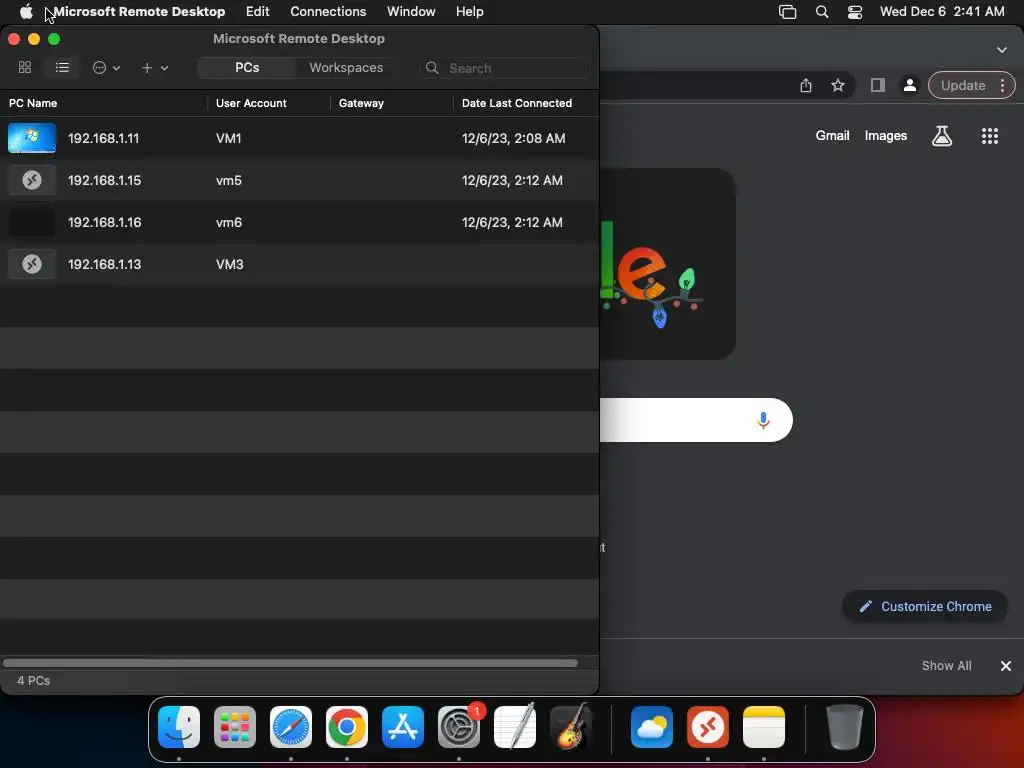This screenshot has height=768, width=1024.
Task: Click the 4 PCs status text
Action: tap(33, 680)
